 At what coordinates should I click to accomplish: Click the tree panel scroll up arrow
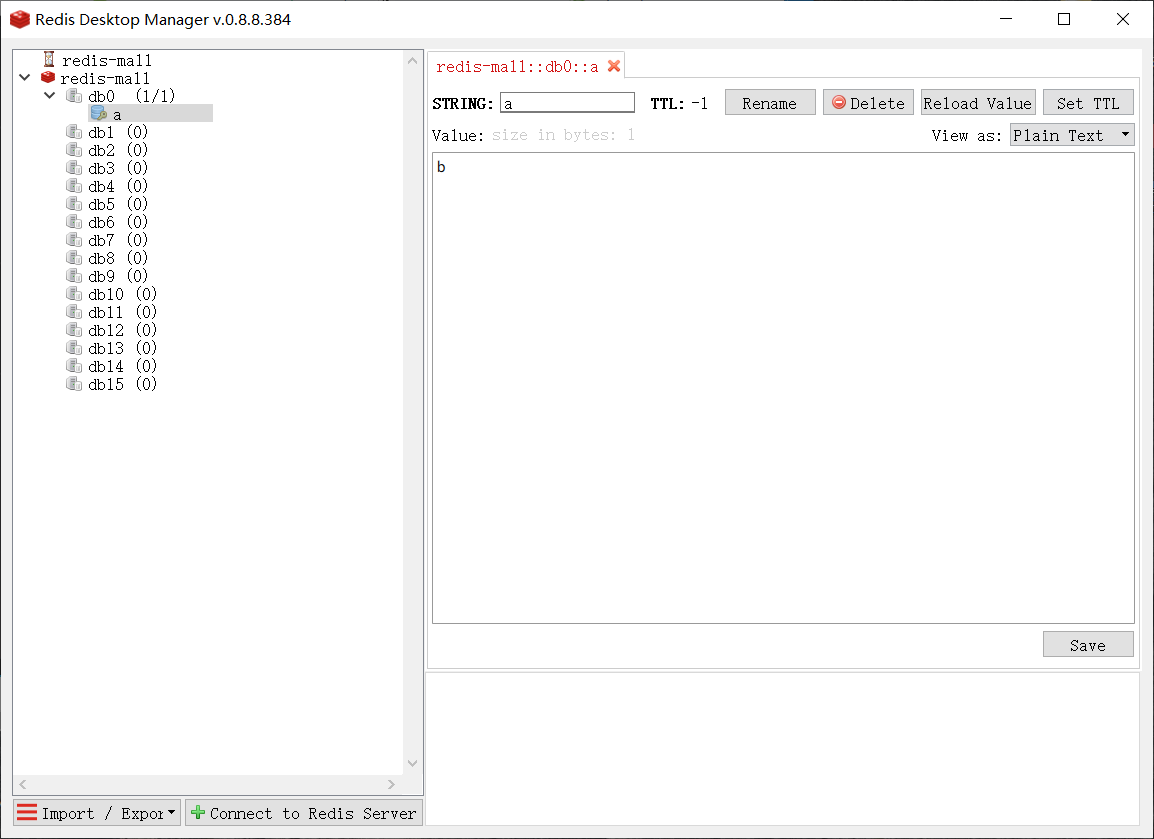pos(412,60)
